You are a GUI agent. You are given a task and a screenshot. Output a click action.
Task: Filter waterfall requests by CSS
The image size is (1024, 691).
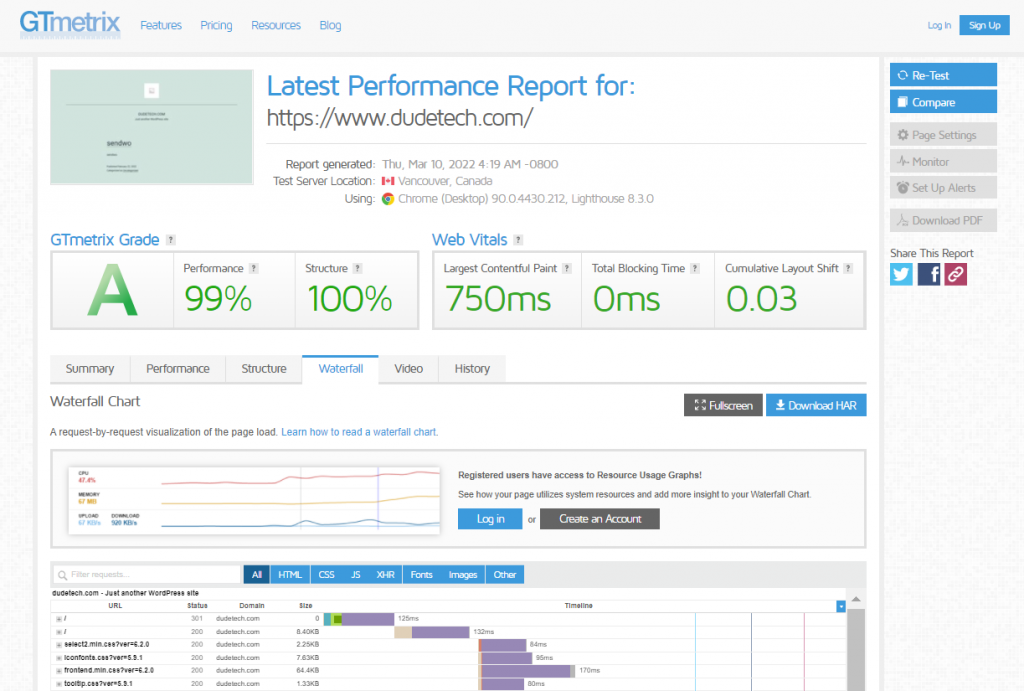coord(326,575)
